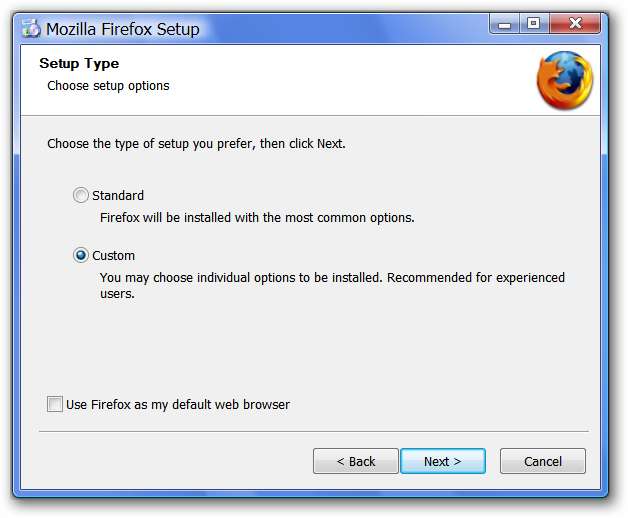Click the installer icon in the title bar
This screenshot has width=628, height=518.
30,28
